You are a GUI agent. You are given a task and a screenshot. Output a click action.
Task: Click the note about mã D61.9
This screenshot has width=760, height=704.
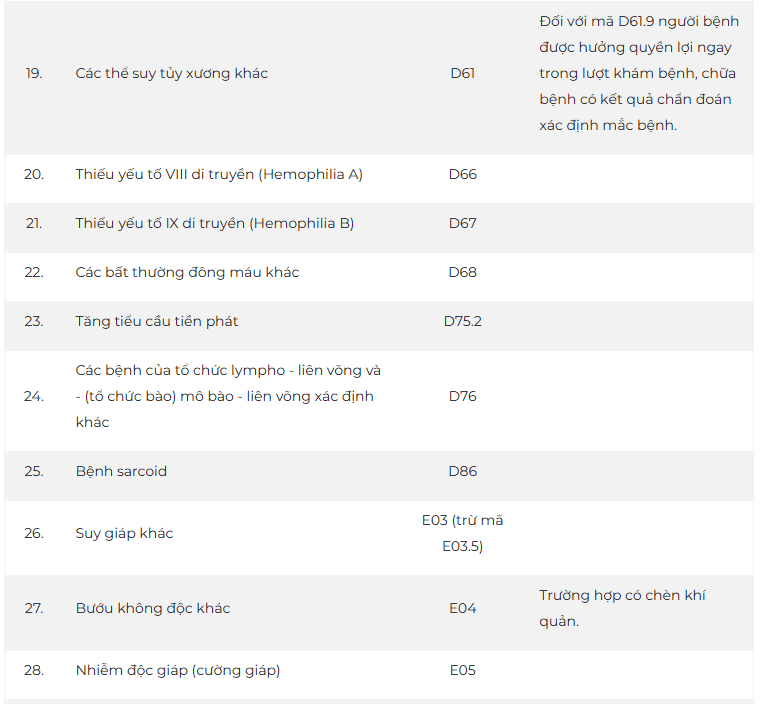(x=638, y=74)
